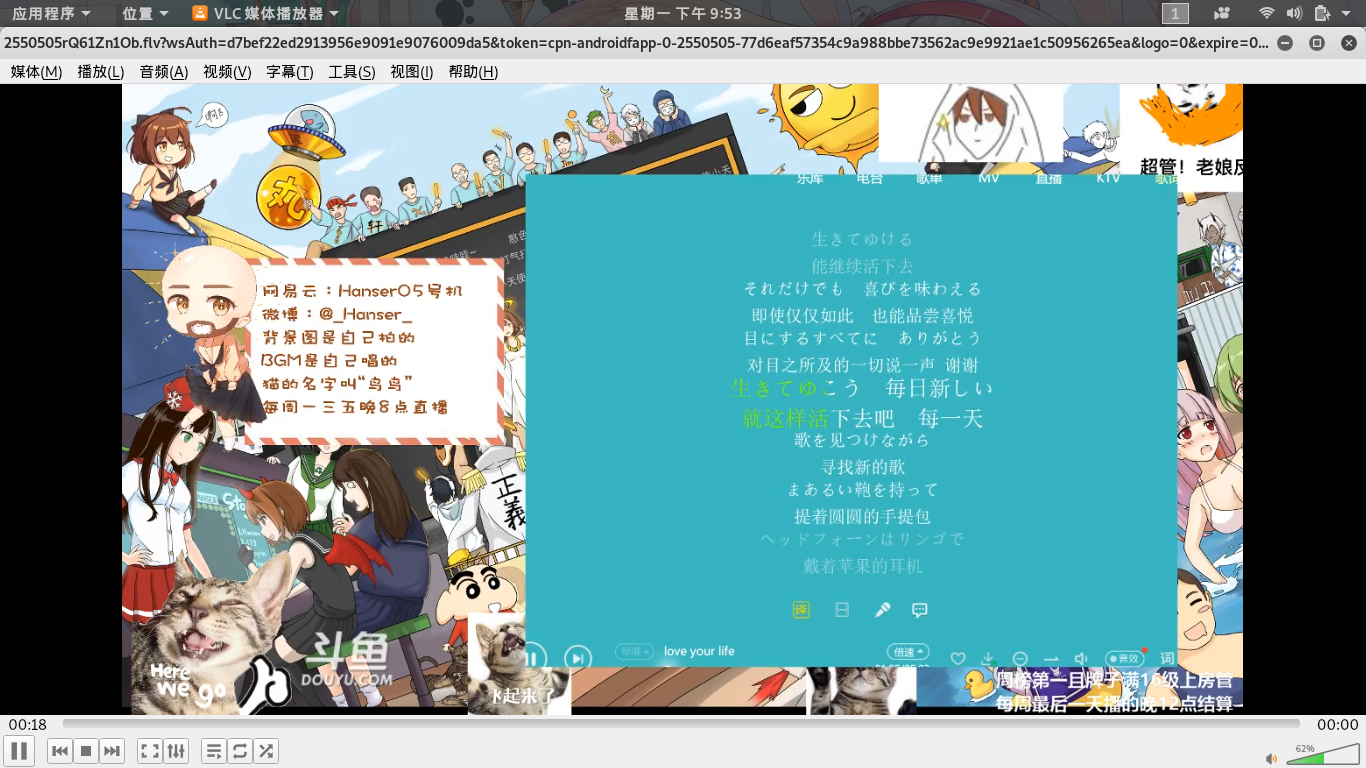The width and height of the screenshot is (1366, 768).
Task: Toggle loop repeat mode
Action: click(x=240, y=750)
